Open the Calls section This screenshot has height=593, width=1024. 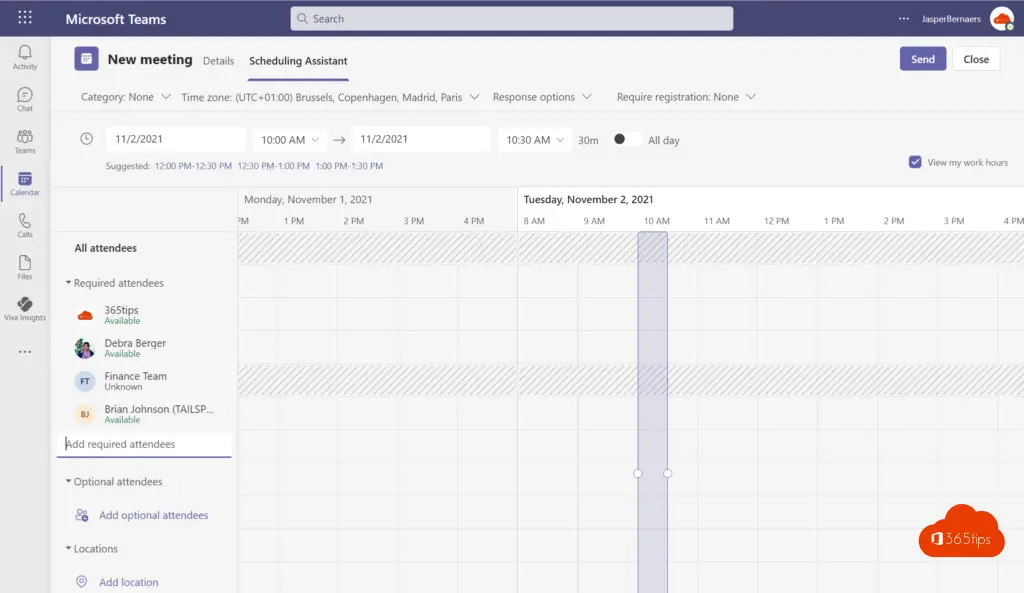click(25, 225)
